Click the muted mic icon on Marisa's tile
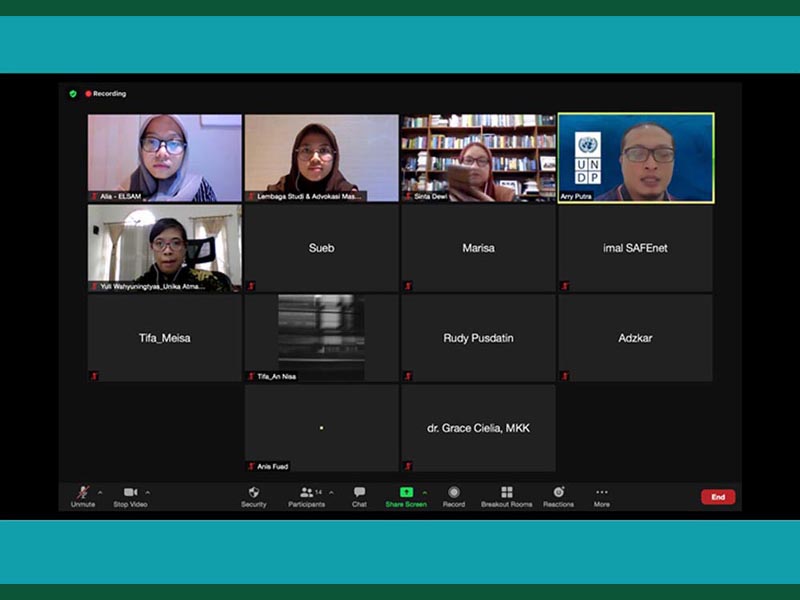 pos(408,286)
